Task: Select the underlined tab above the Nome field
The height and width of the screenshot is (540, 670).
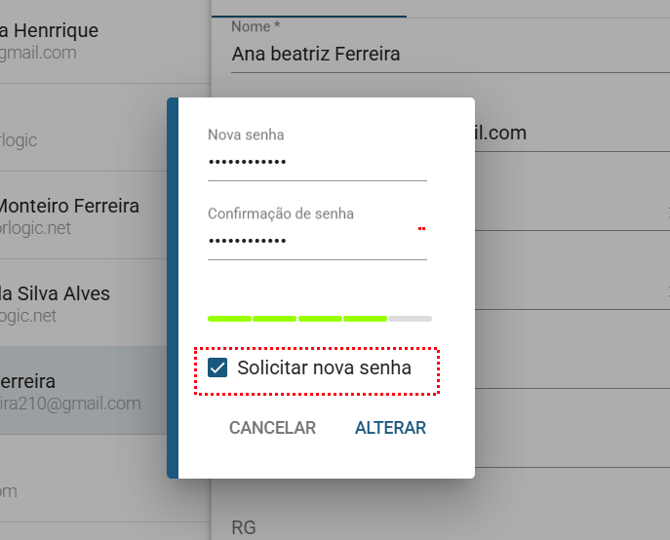Action: click(309, 10)
